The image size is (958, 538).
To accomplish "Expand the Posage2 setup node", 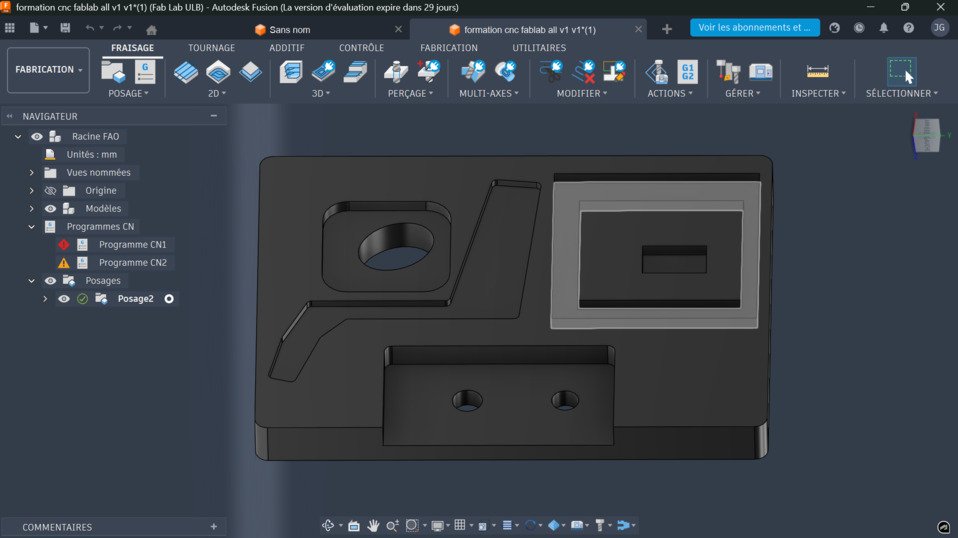I will pos(45,299).
